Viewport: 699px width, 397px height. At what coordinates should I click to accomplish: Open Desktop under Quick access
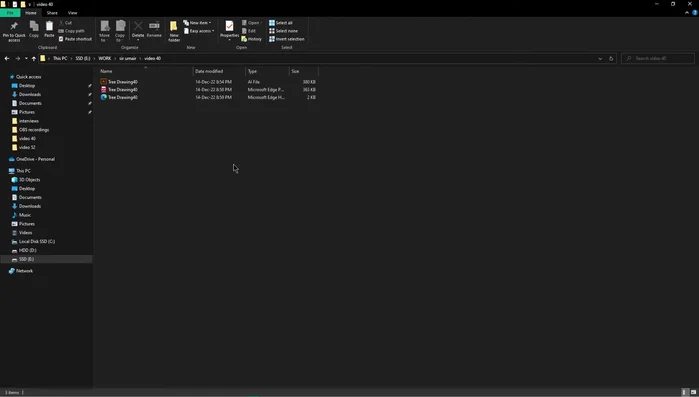(x=27, y=86)
